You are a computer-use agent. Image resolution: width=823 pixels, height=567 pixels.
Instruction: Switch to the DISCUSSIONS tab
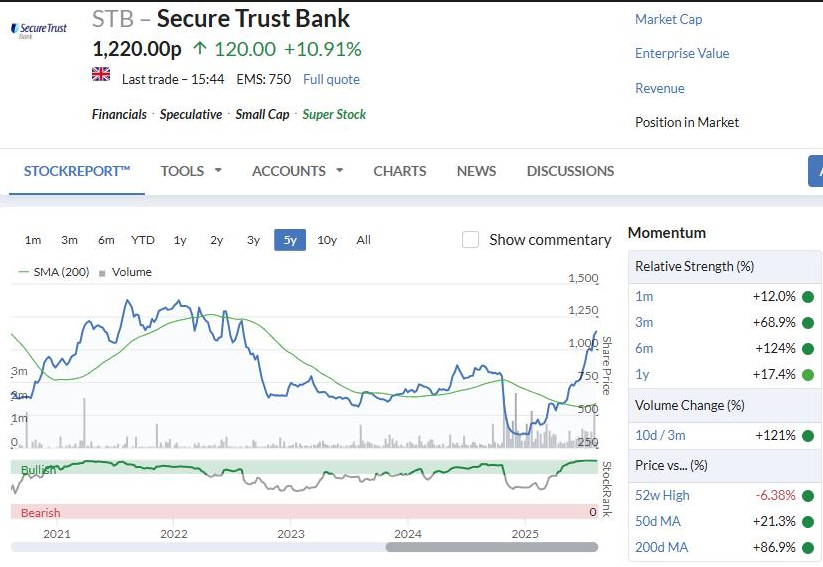(x=570, y=171)
